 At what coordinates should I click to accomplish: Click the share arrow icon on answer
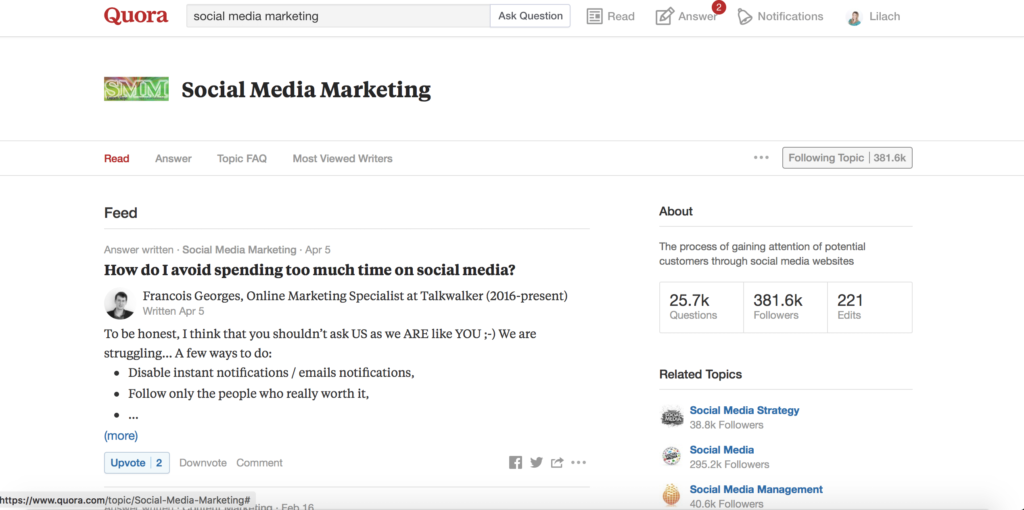(x=557, y=462)
